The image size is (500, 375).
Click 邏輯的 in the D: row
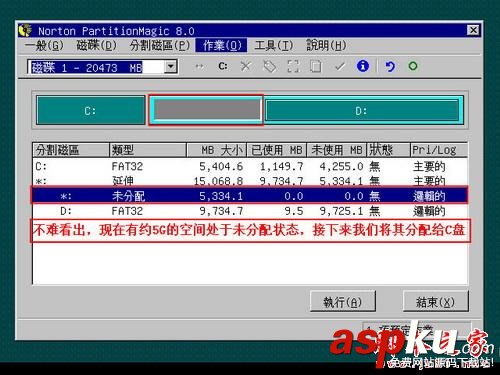tap(429, 211)
